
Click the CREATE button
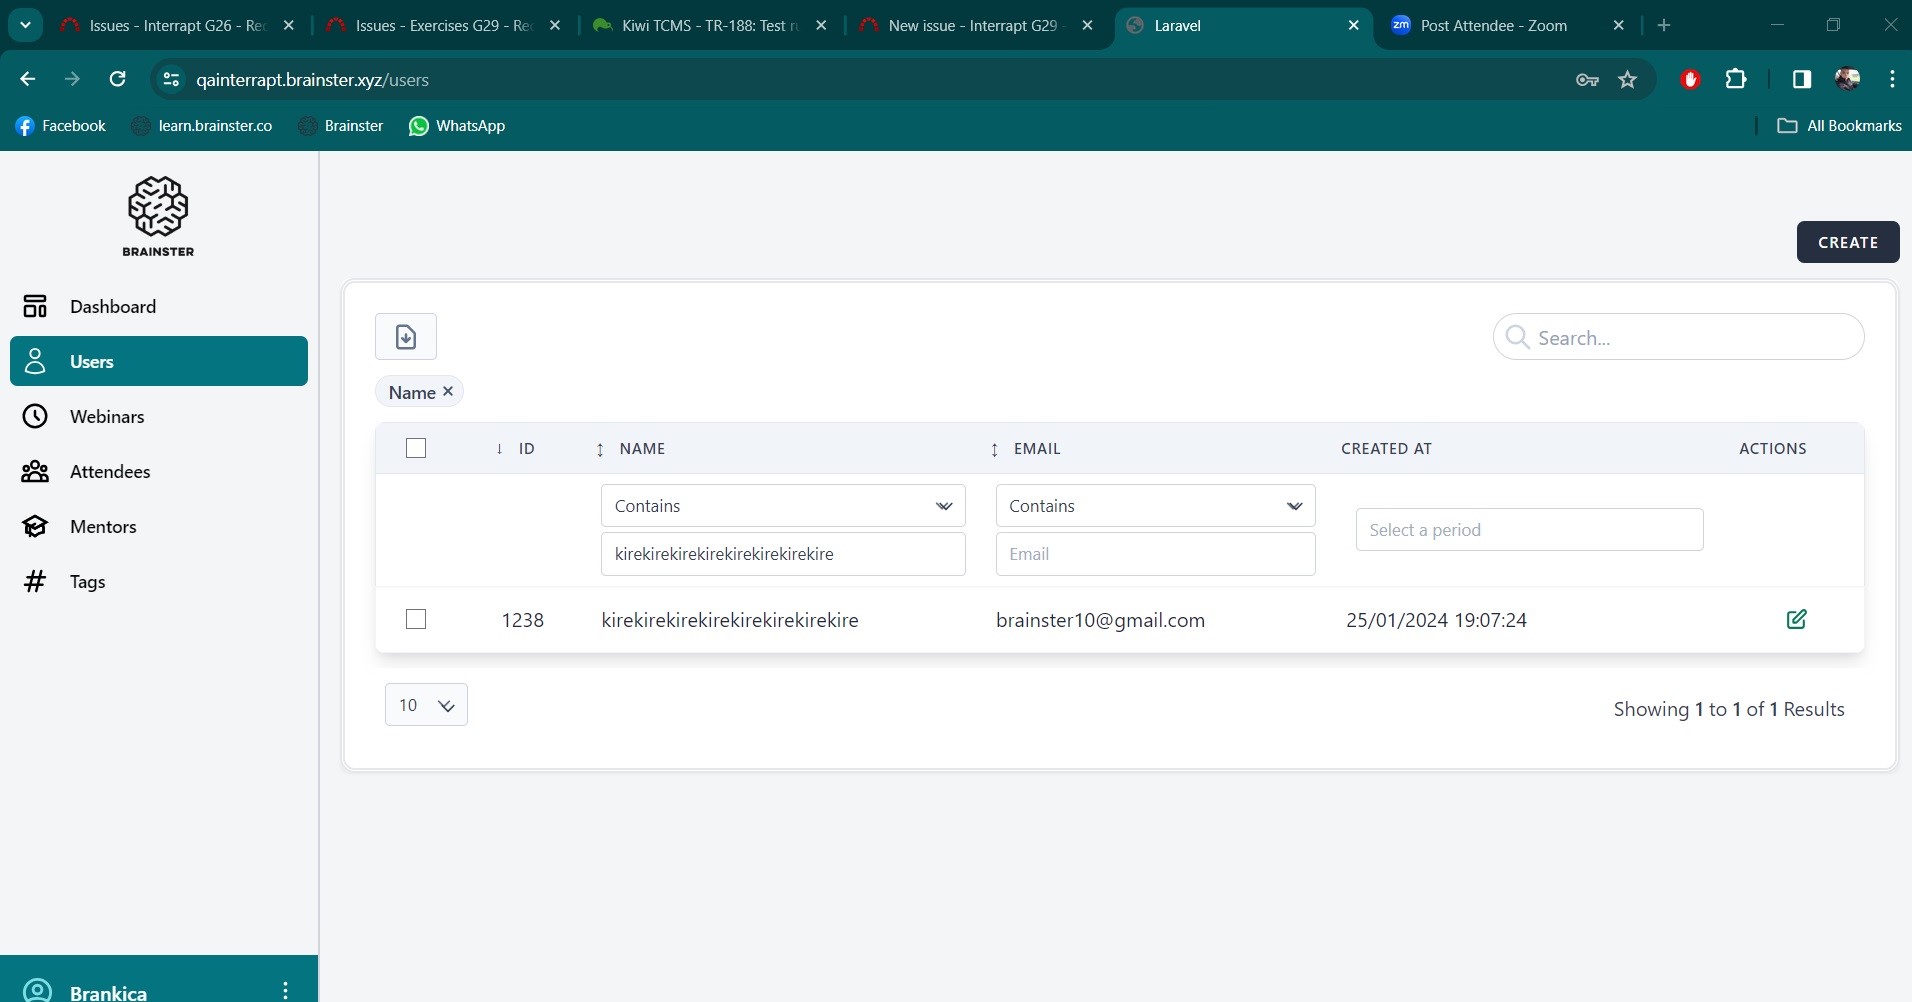pyautogui.click(x=1847, y=242)
